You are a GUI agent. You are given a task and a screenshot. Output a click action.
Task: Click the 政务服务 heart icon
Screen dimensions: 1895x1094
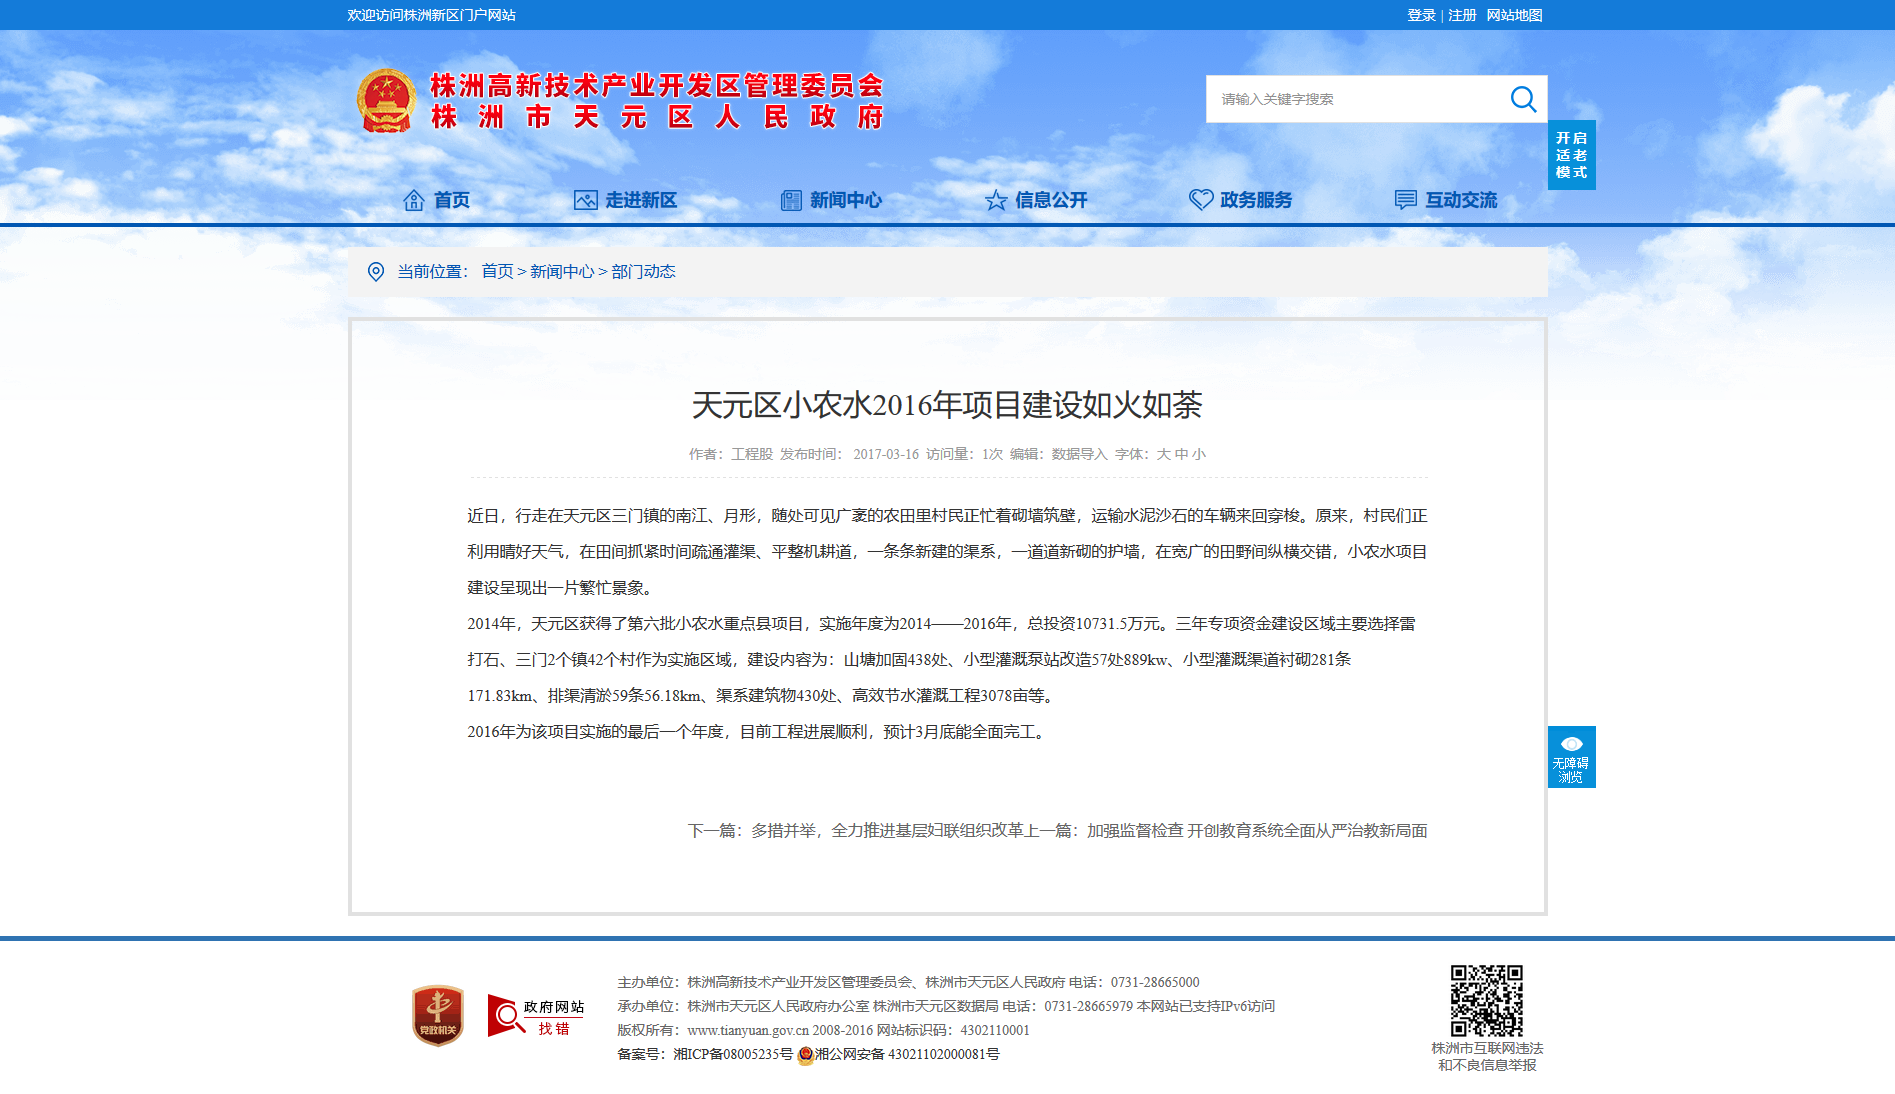[1201, 200]
